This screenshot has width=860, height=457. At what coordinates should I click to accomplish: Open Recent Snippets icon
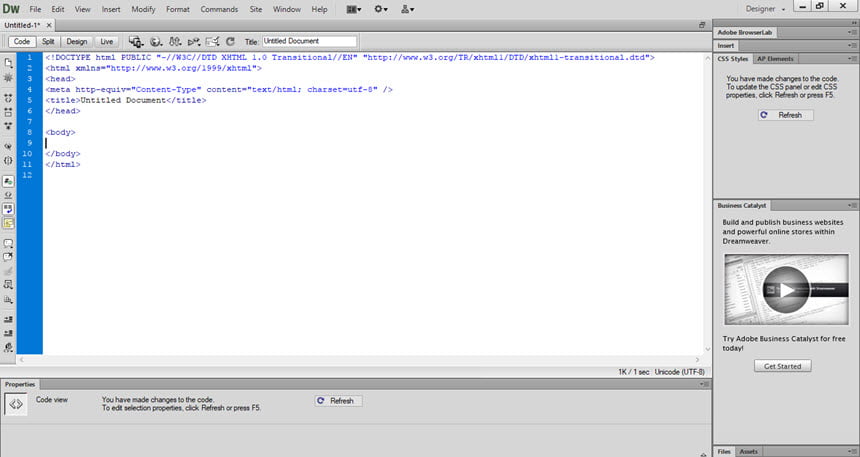tap(8, 285)
